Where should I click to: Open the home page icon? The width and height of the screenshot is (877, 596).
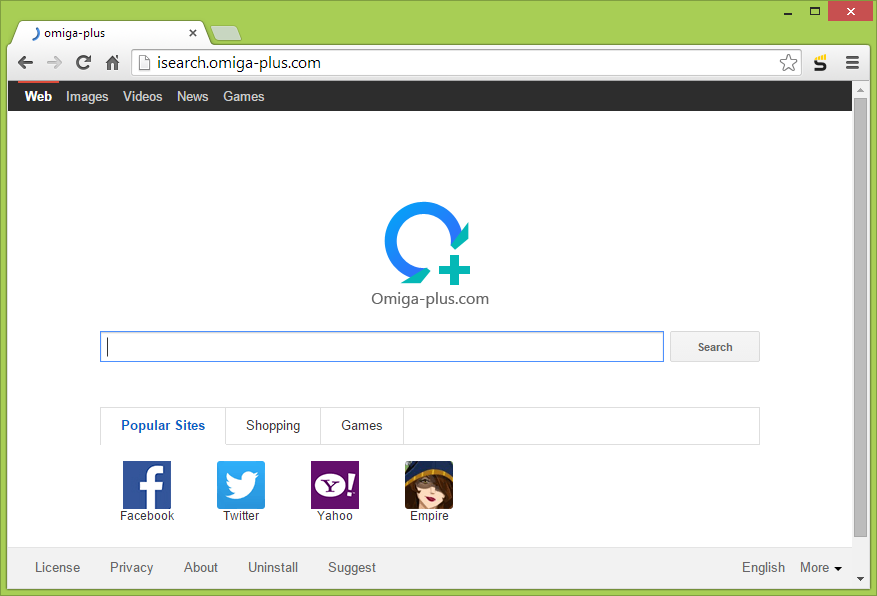click(x=112, y=63)
